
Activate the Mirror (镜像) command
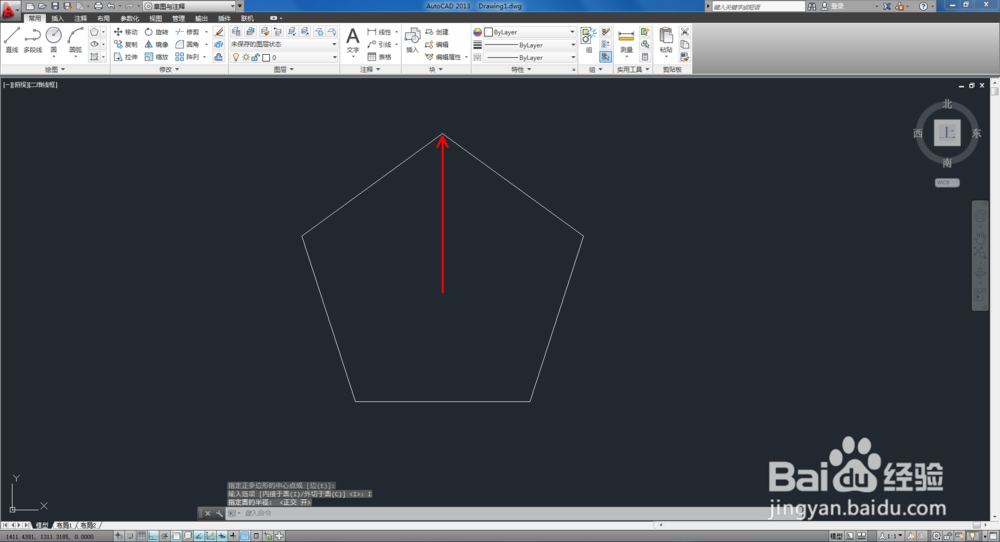156,45
